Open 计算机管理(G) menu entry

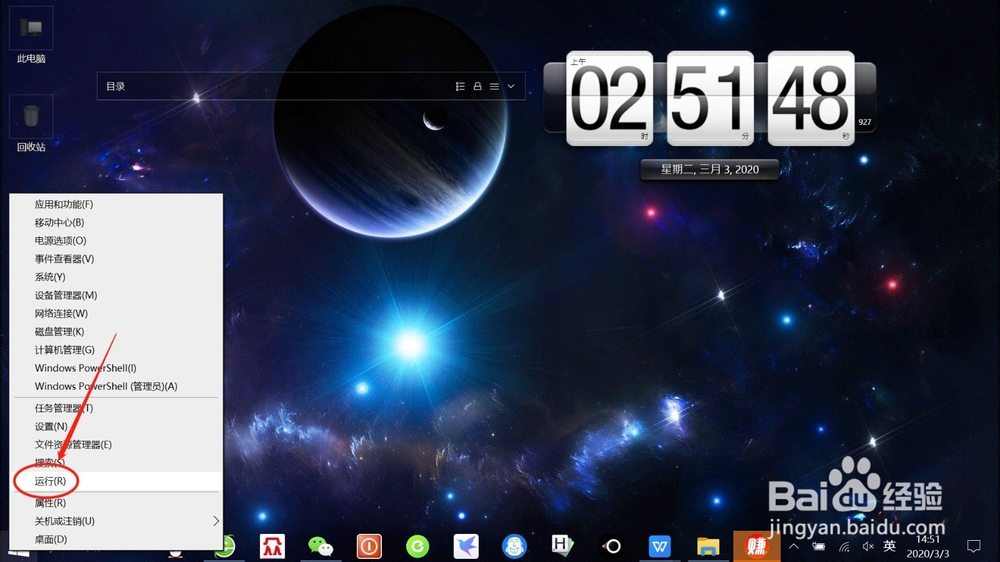click(116, 350)
